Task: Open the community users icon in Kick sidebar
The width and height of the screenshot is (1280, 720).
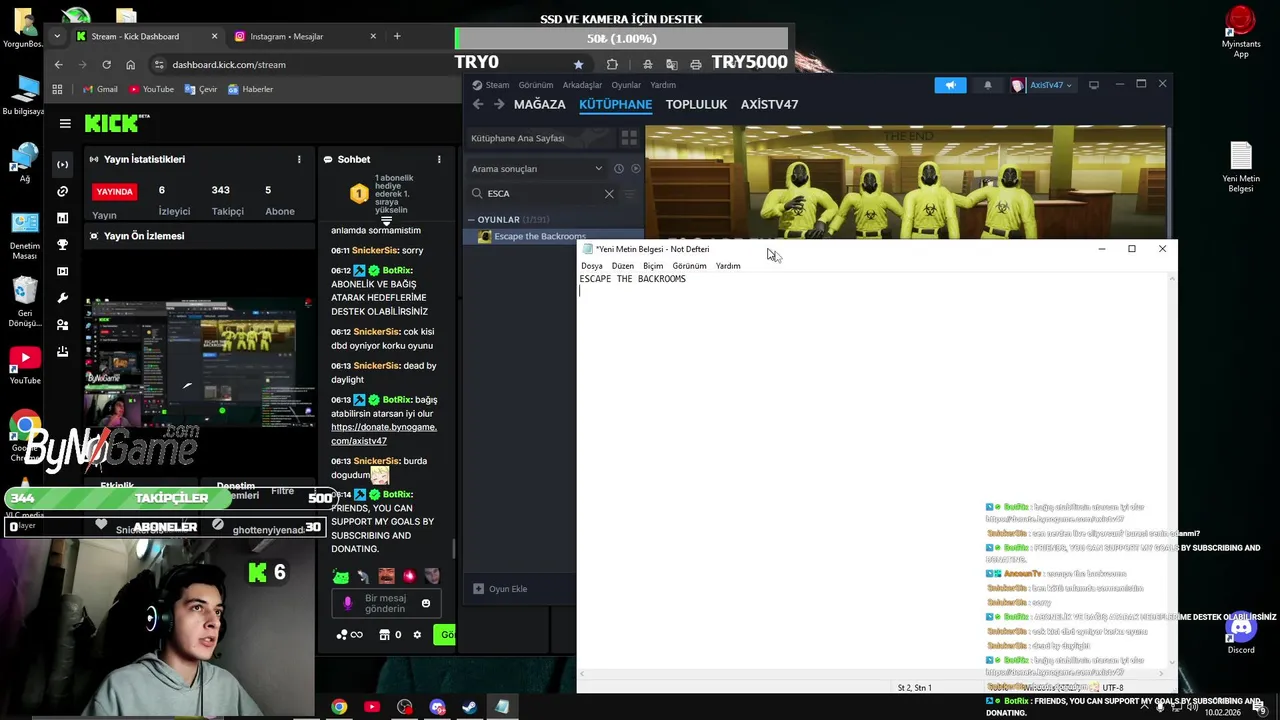Action: point(63,325)
